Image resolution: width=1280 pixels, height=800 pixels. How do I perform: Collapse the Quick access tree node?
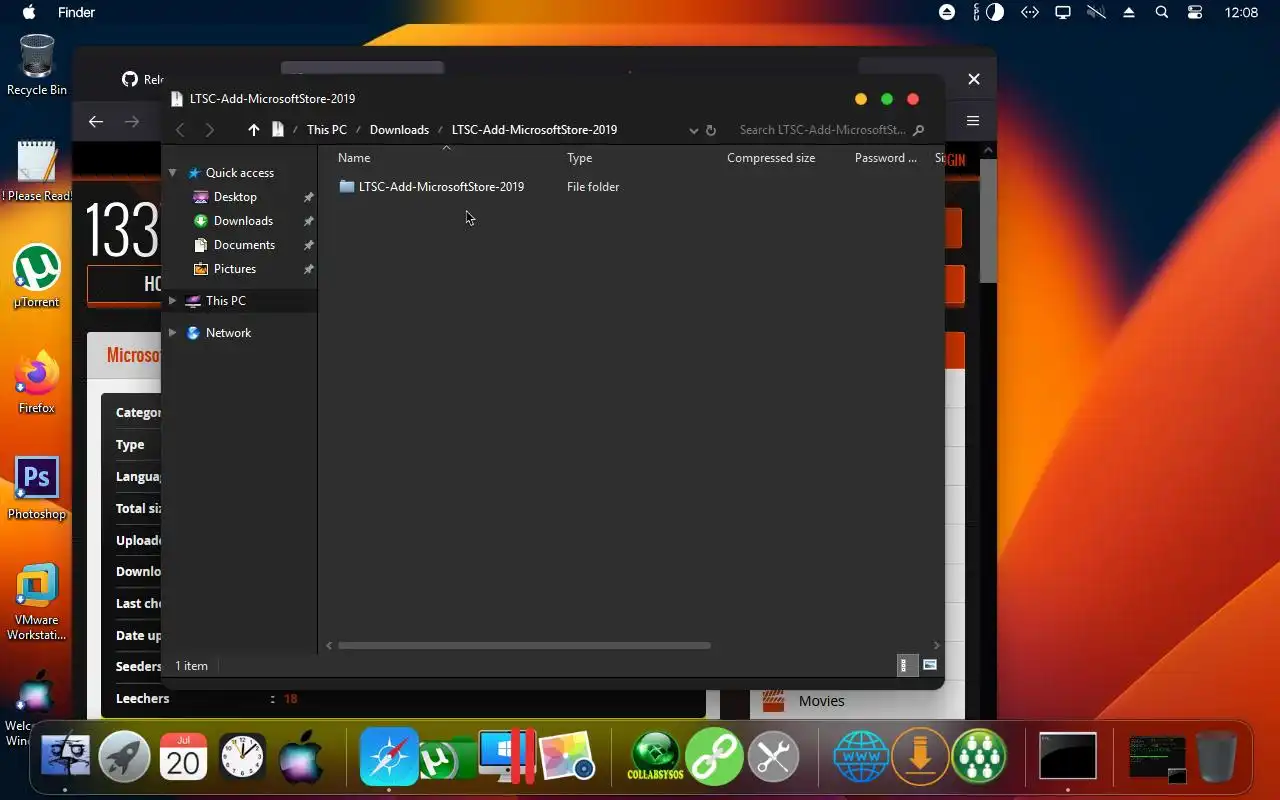(x=172, y=173)
